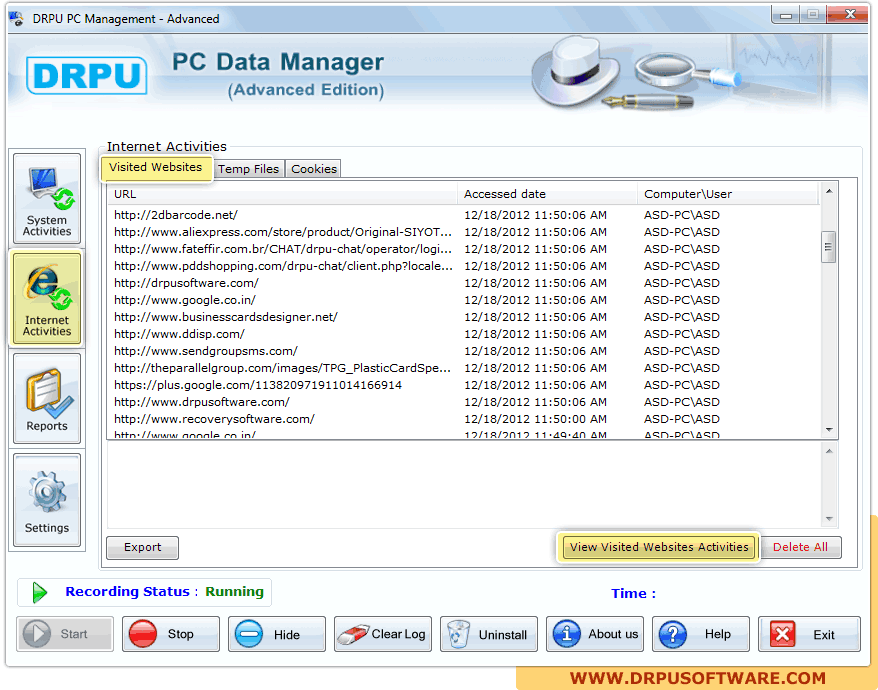Screen dimensions: 878x690
Task: Sort by the Computer\User column header
Action: tap(728, 194)
